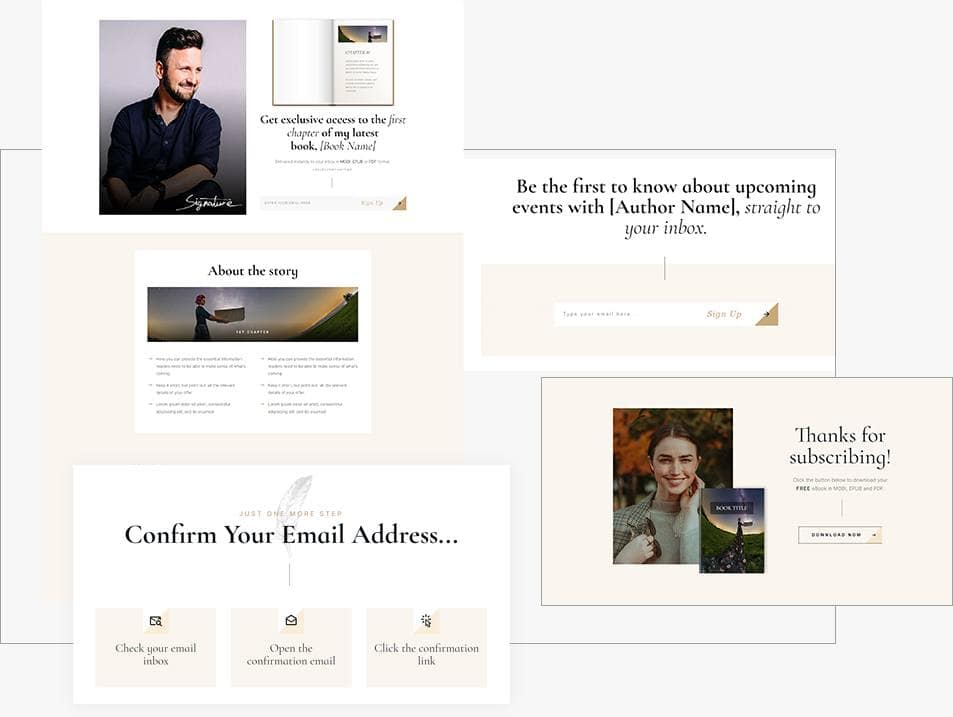Click the 'About the story' banner image

pyautogui.click(x=253, y=314)
